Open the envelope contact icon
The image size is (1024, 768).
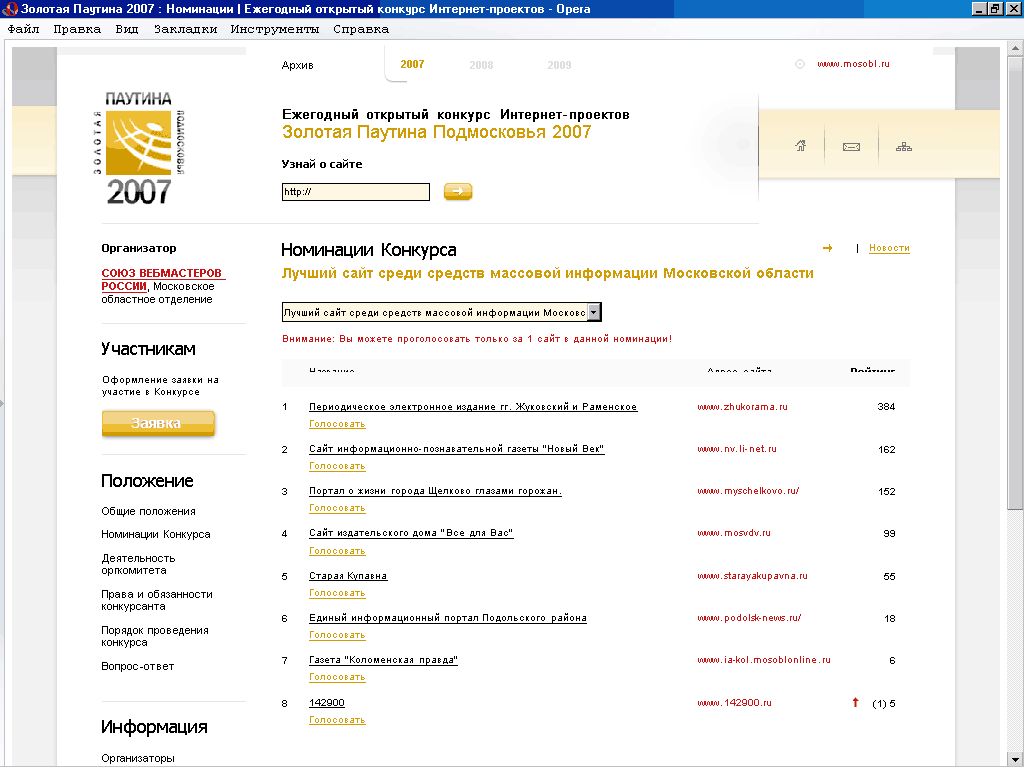[x=851, y=147]
